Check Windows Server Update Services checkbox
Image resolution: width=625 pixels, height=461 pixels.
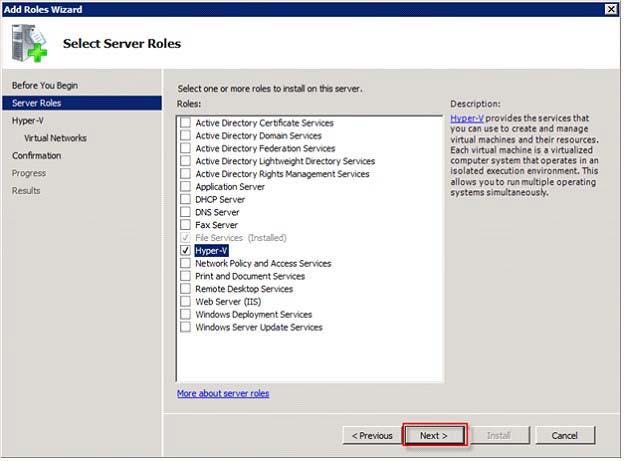click(185, 327)
